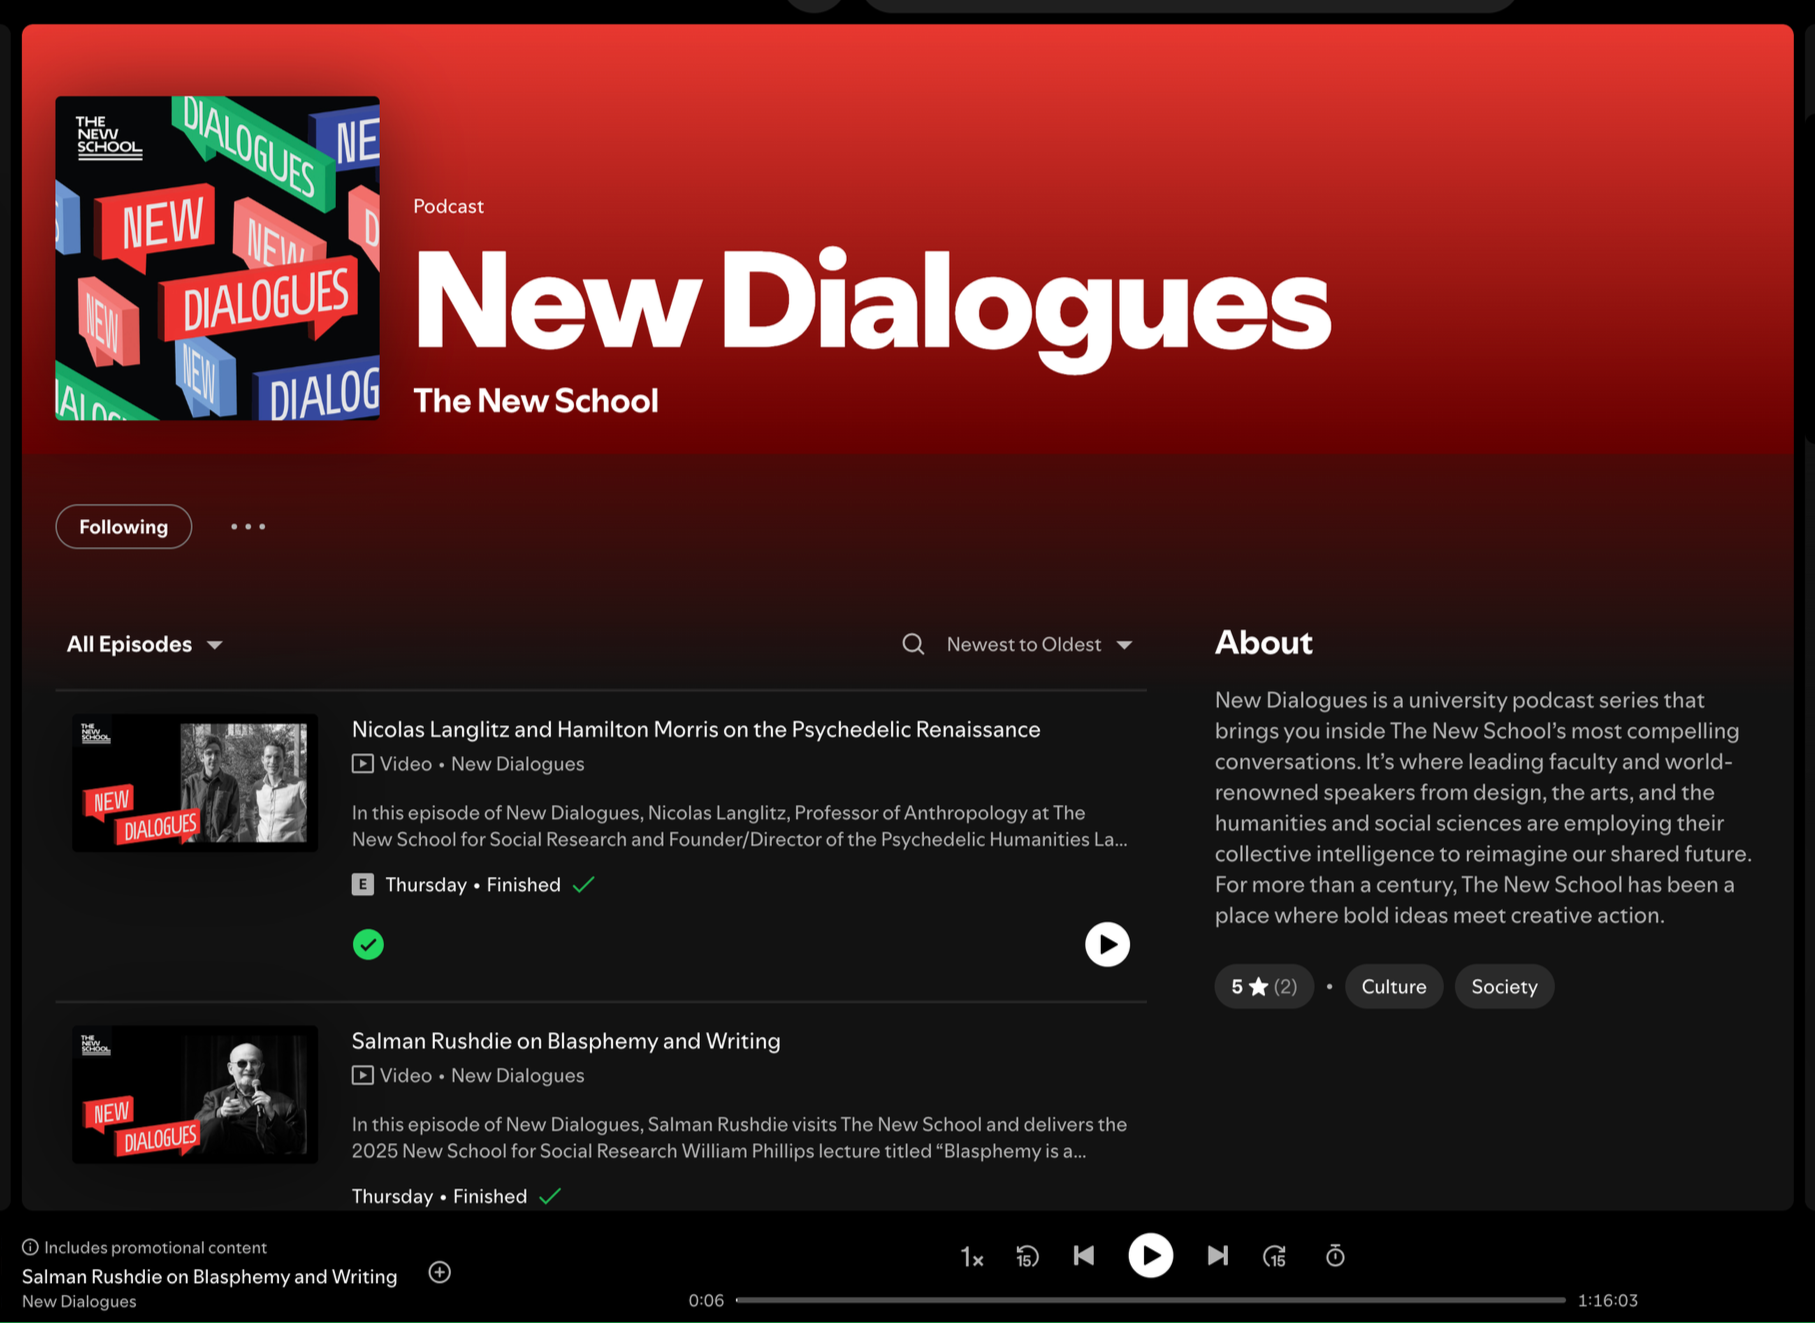Screen dimensions: 1815x1323
Task: Select the Society category tag
Action: coord(1504,987)
